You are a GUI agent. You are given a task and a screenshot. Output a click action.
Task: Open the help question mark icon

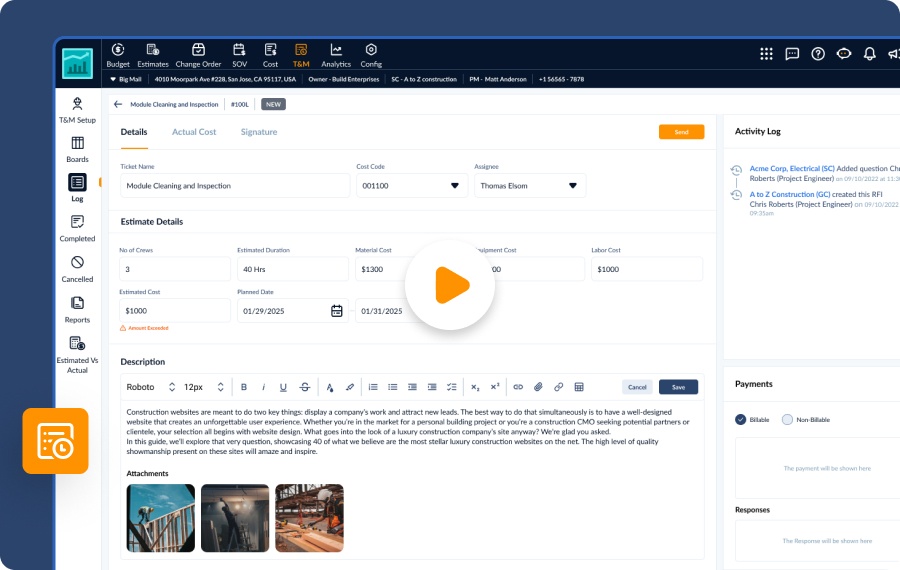(x=818, y=54)
